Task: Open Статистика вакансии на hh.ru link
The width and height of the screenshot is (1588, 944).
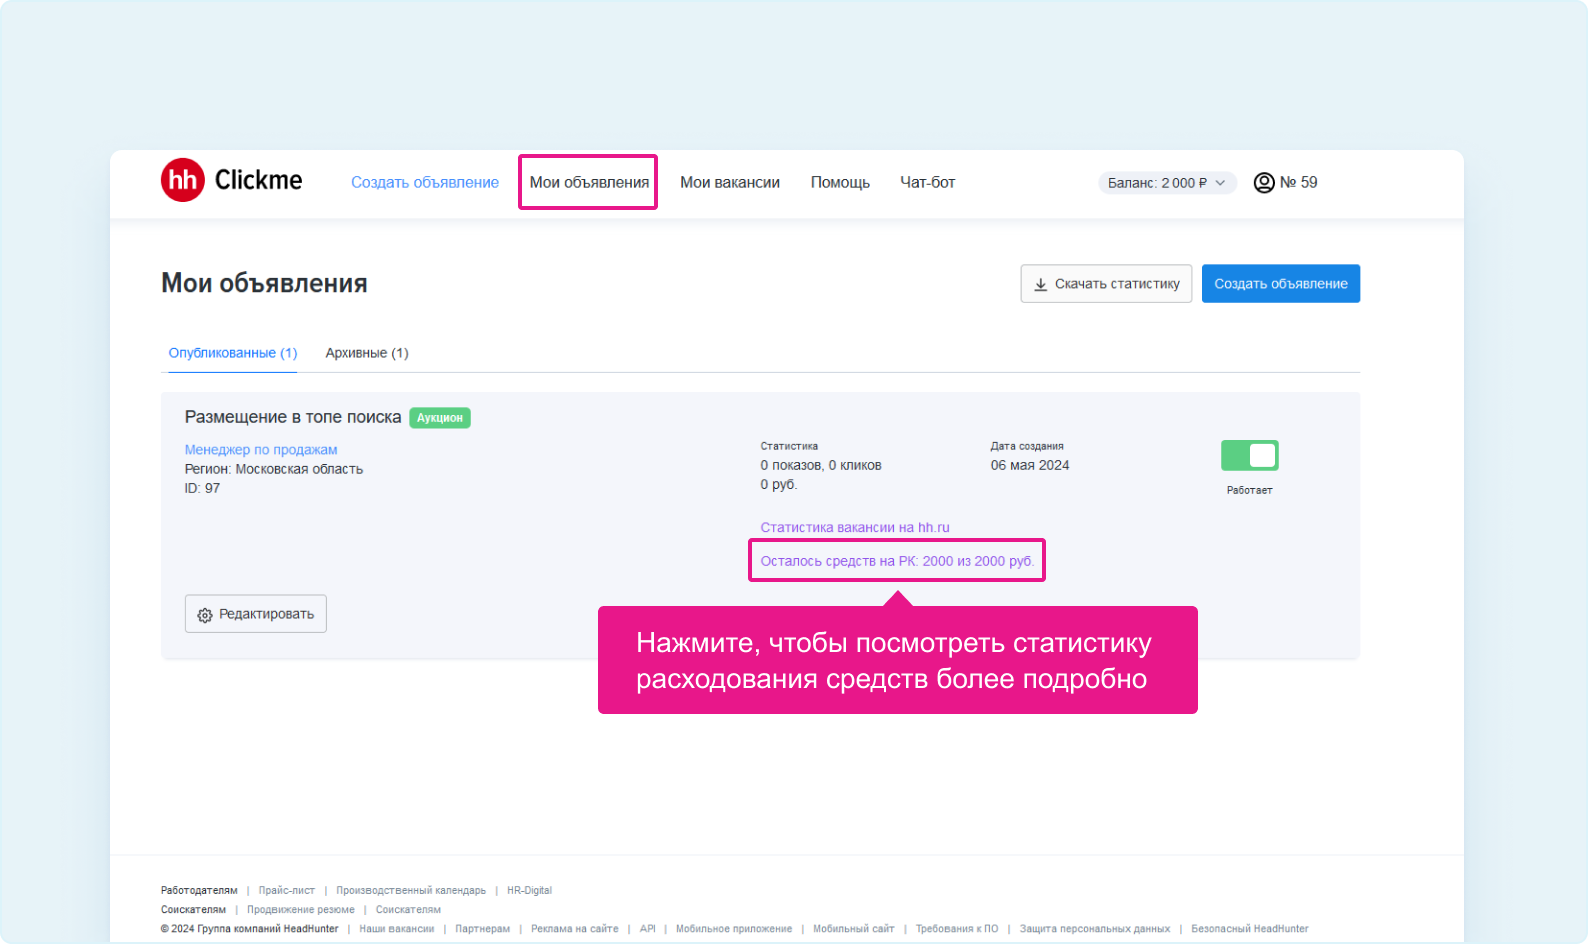Action: tap(855, 527)
